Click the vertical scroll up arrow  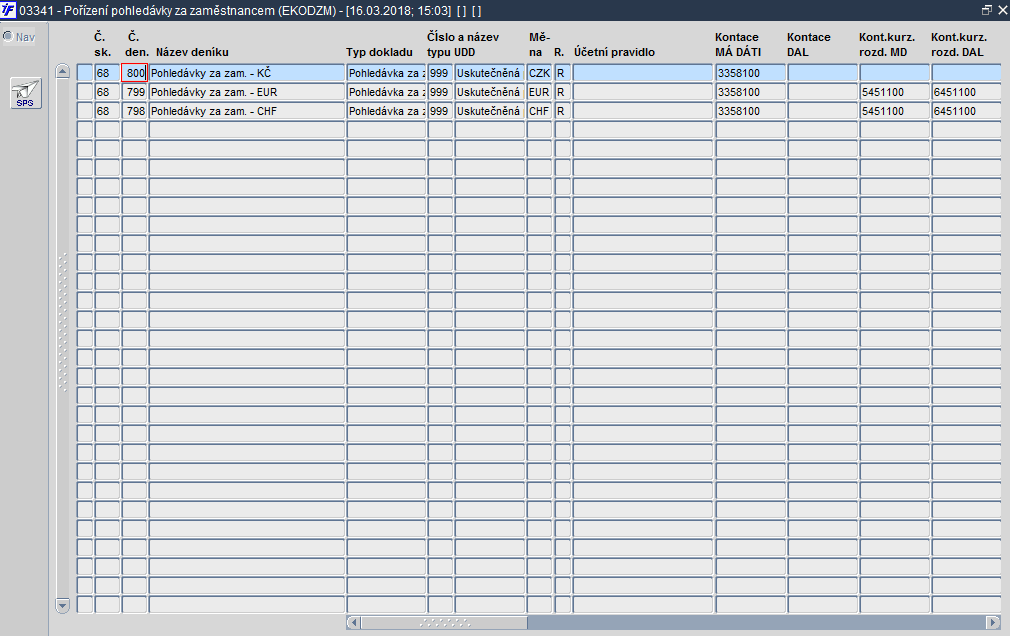[x=62, y=71]
